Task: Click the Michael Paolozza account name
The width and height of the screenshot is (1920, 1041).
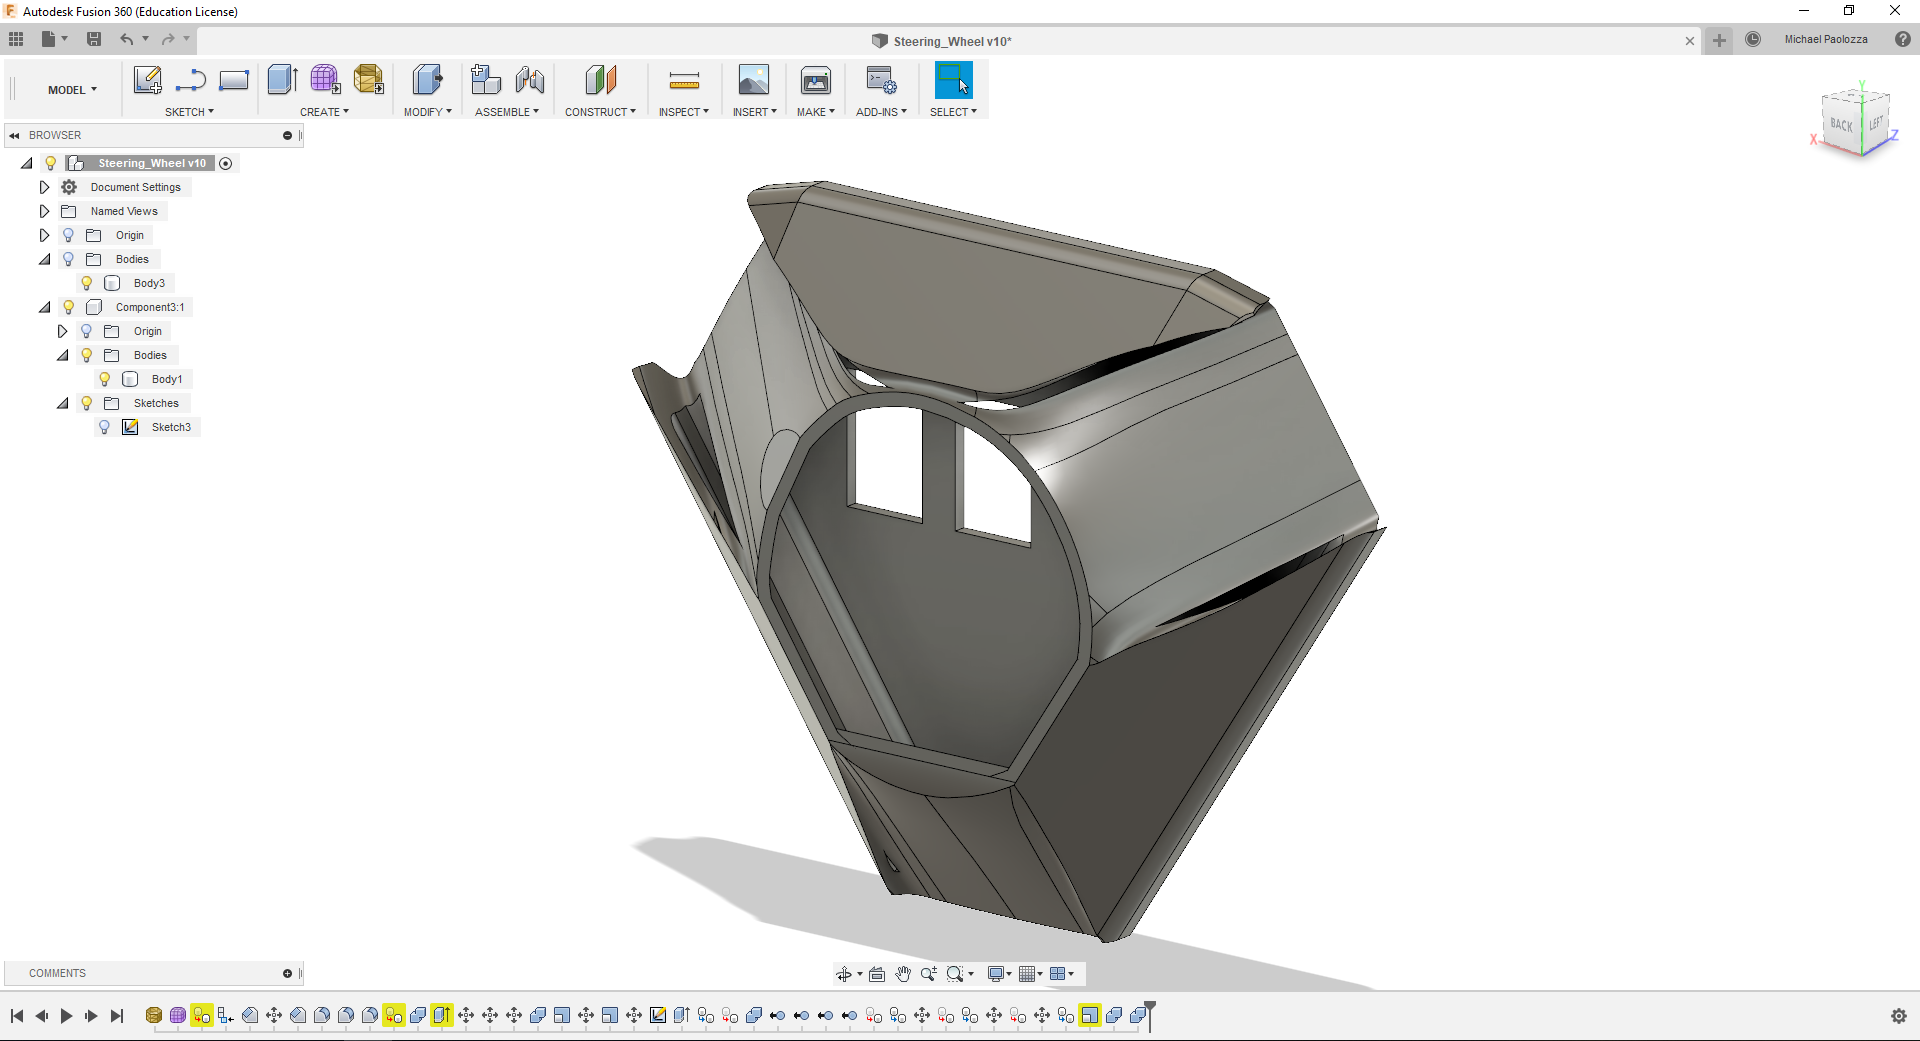Action: [x=1826, y=39]
